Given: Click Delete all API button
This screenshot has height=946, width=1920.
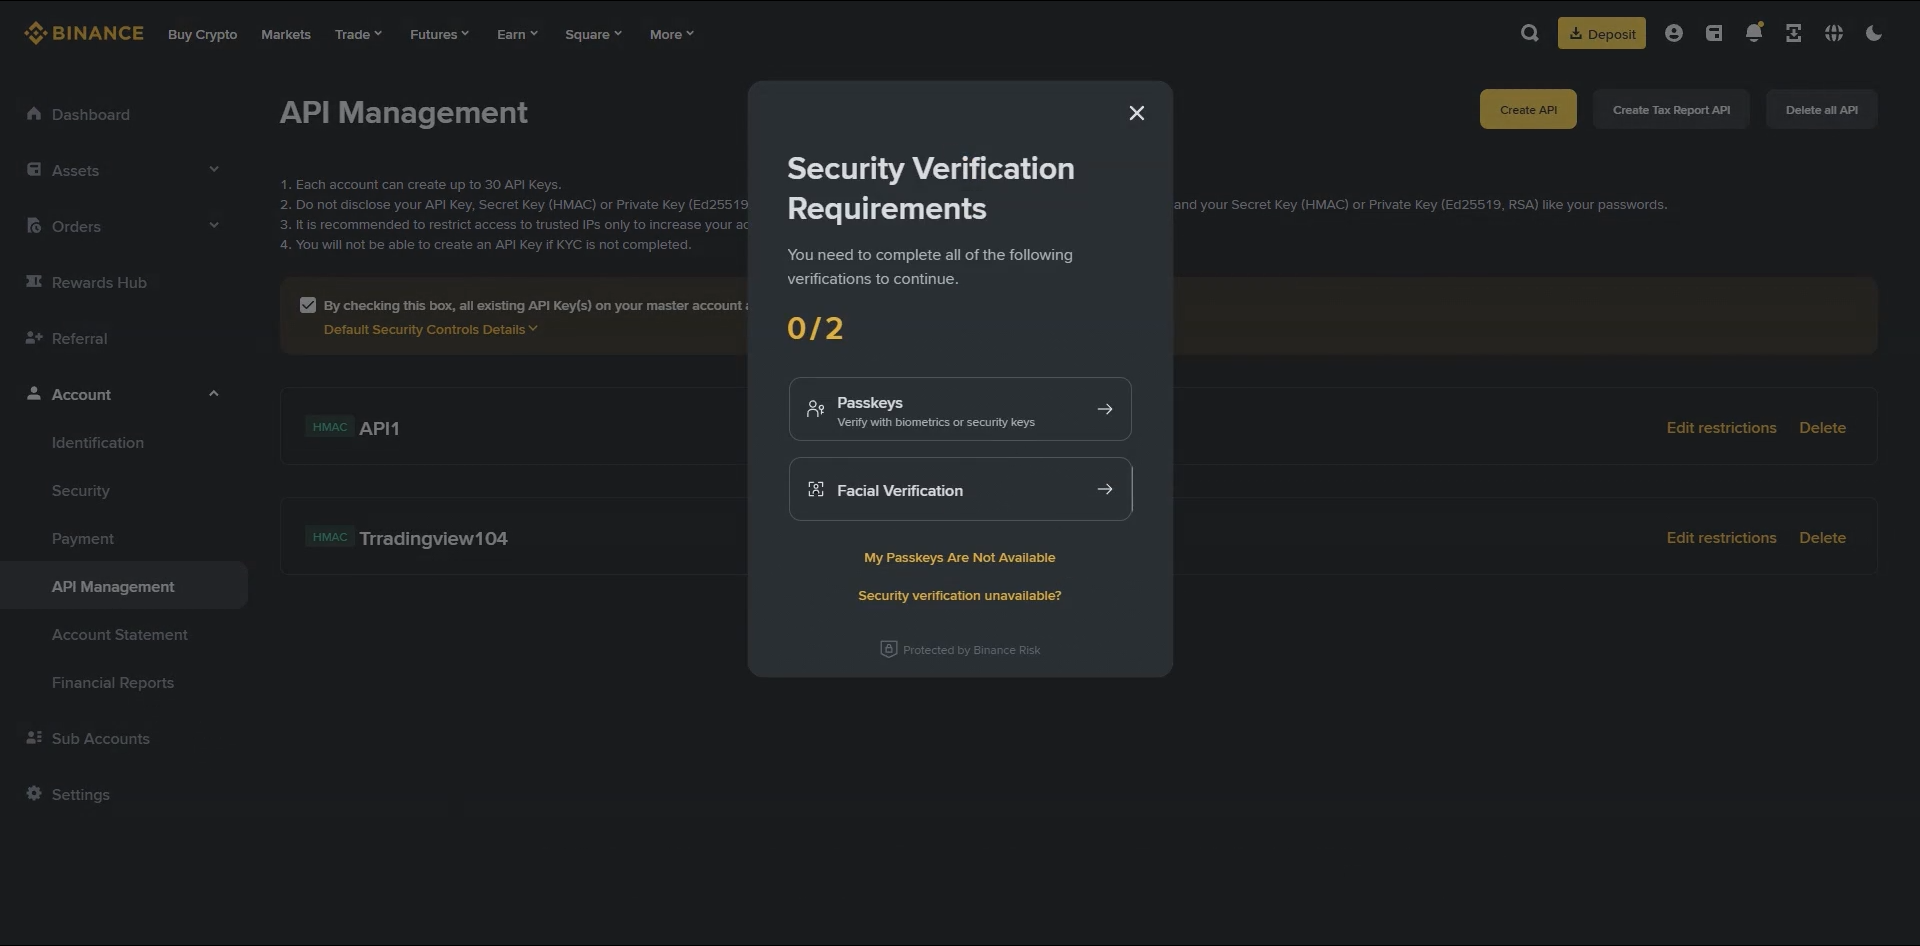Looking at the screenshot, I should click(x=1822, y=109).
